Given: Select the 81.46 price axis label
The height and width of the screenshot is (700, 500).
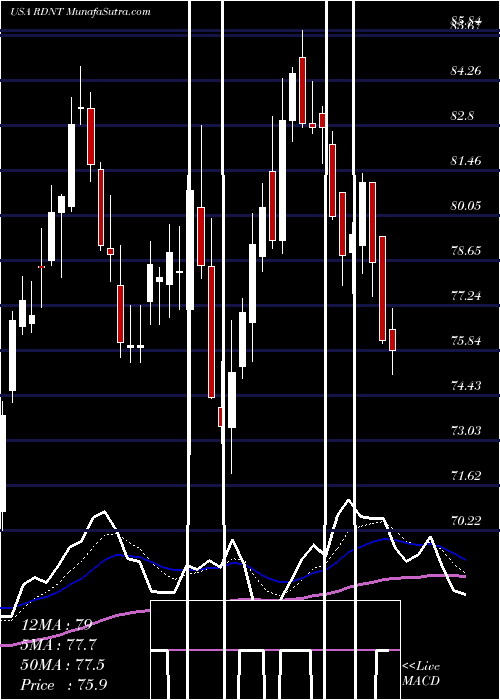Looking at the screenshot, I should point(466,160).
